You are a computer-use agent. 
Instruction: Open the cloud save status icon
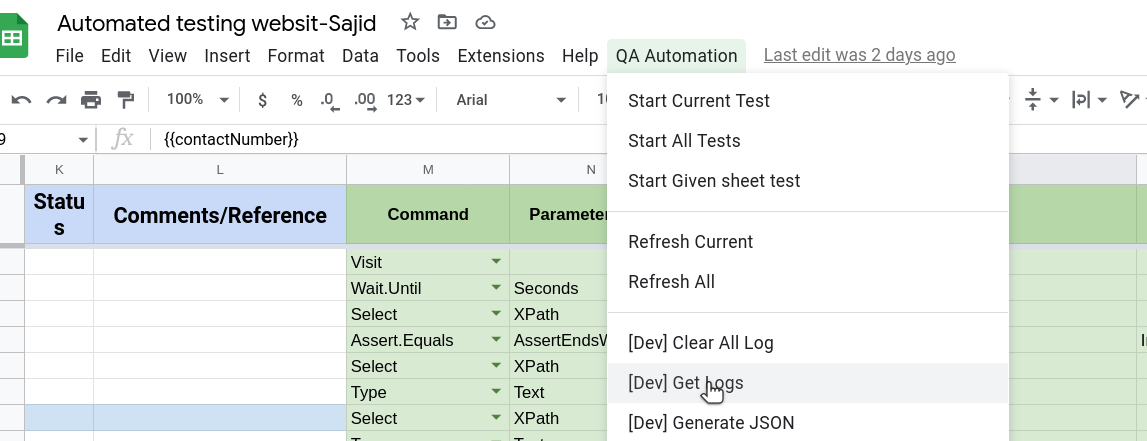coord(485,22)
